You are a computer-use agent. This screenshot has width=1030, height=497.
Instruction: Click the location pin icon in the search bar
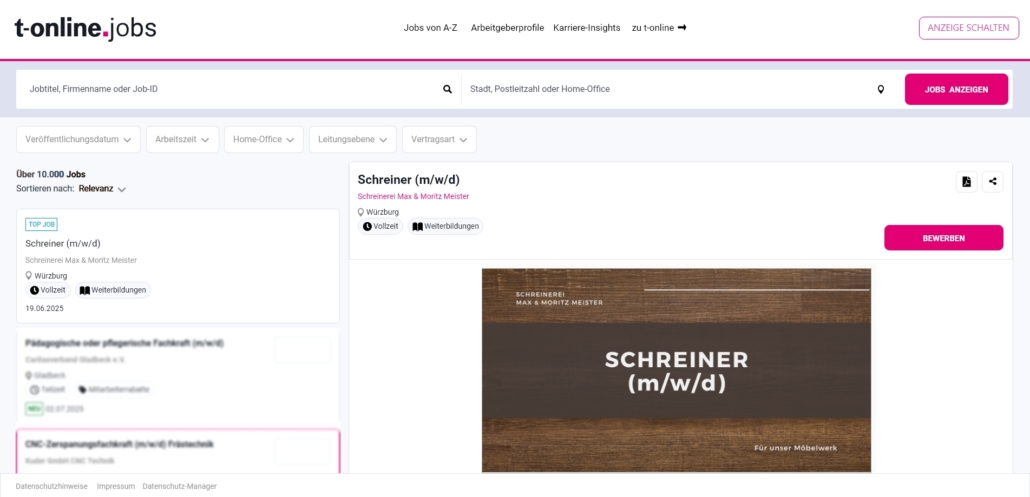[x=881, y=89]
